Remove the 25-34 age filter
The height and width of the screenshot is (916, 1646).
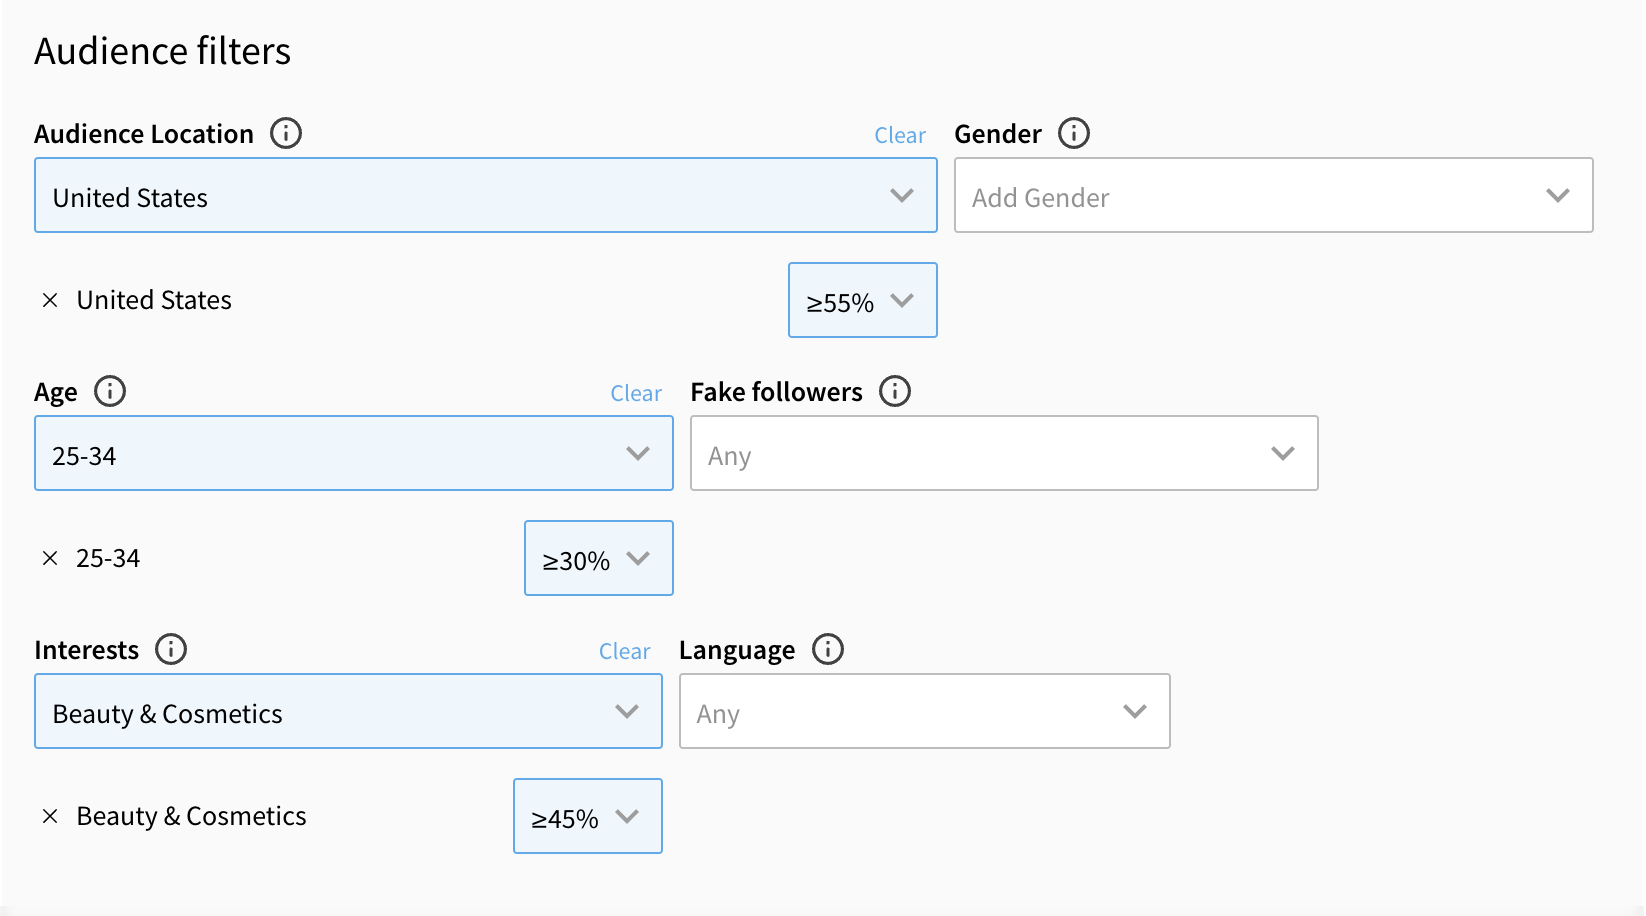pos(50,558)
